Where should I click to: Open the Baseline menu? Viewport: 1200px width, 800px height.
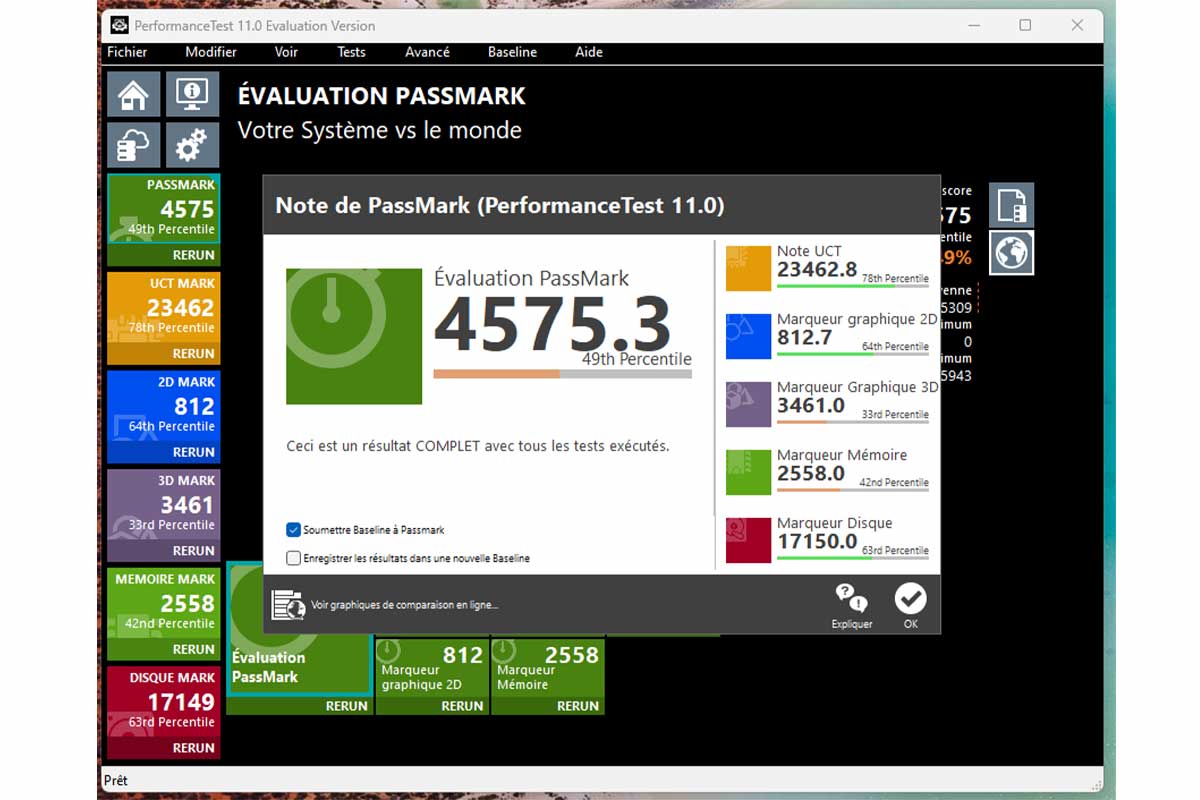point(512,52)
